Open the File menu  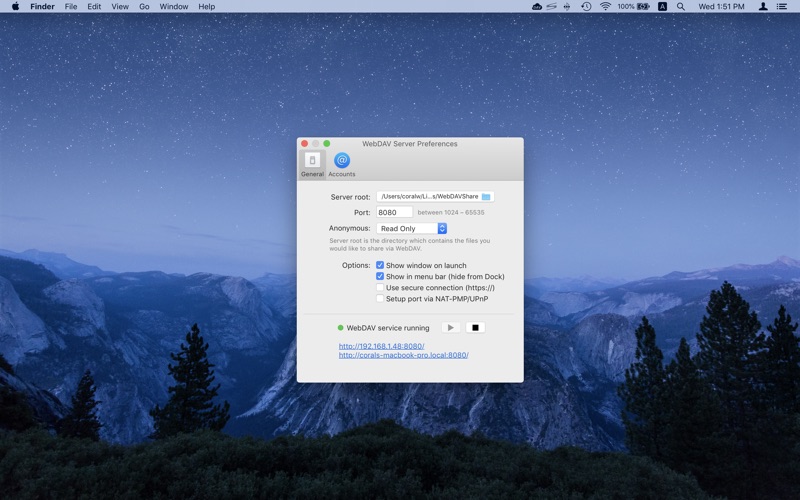(71, 7)
